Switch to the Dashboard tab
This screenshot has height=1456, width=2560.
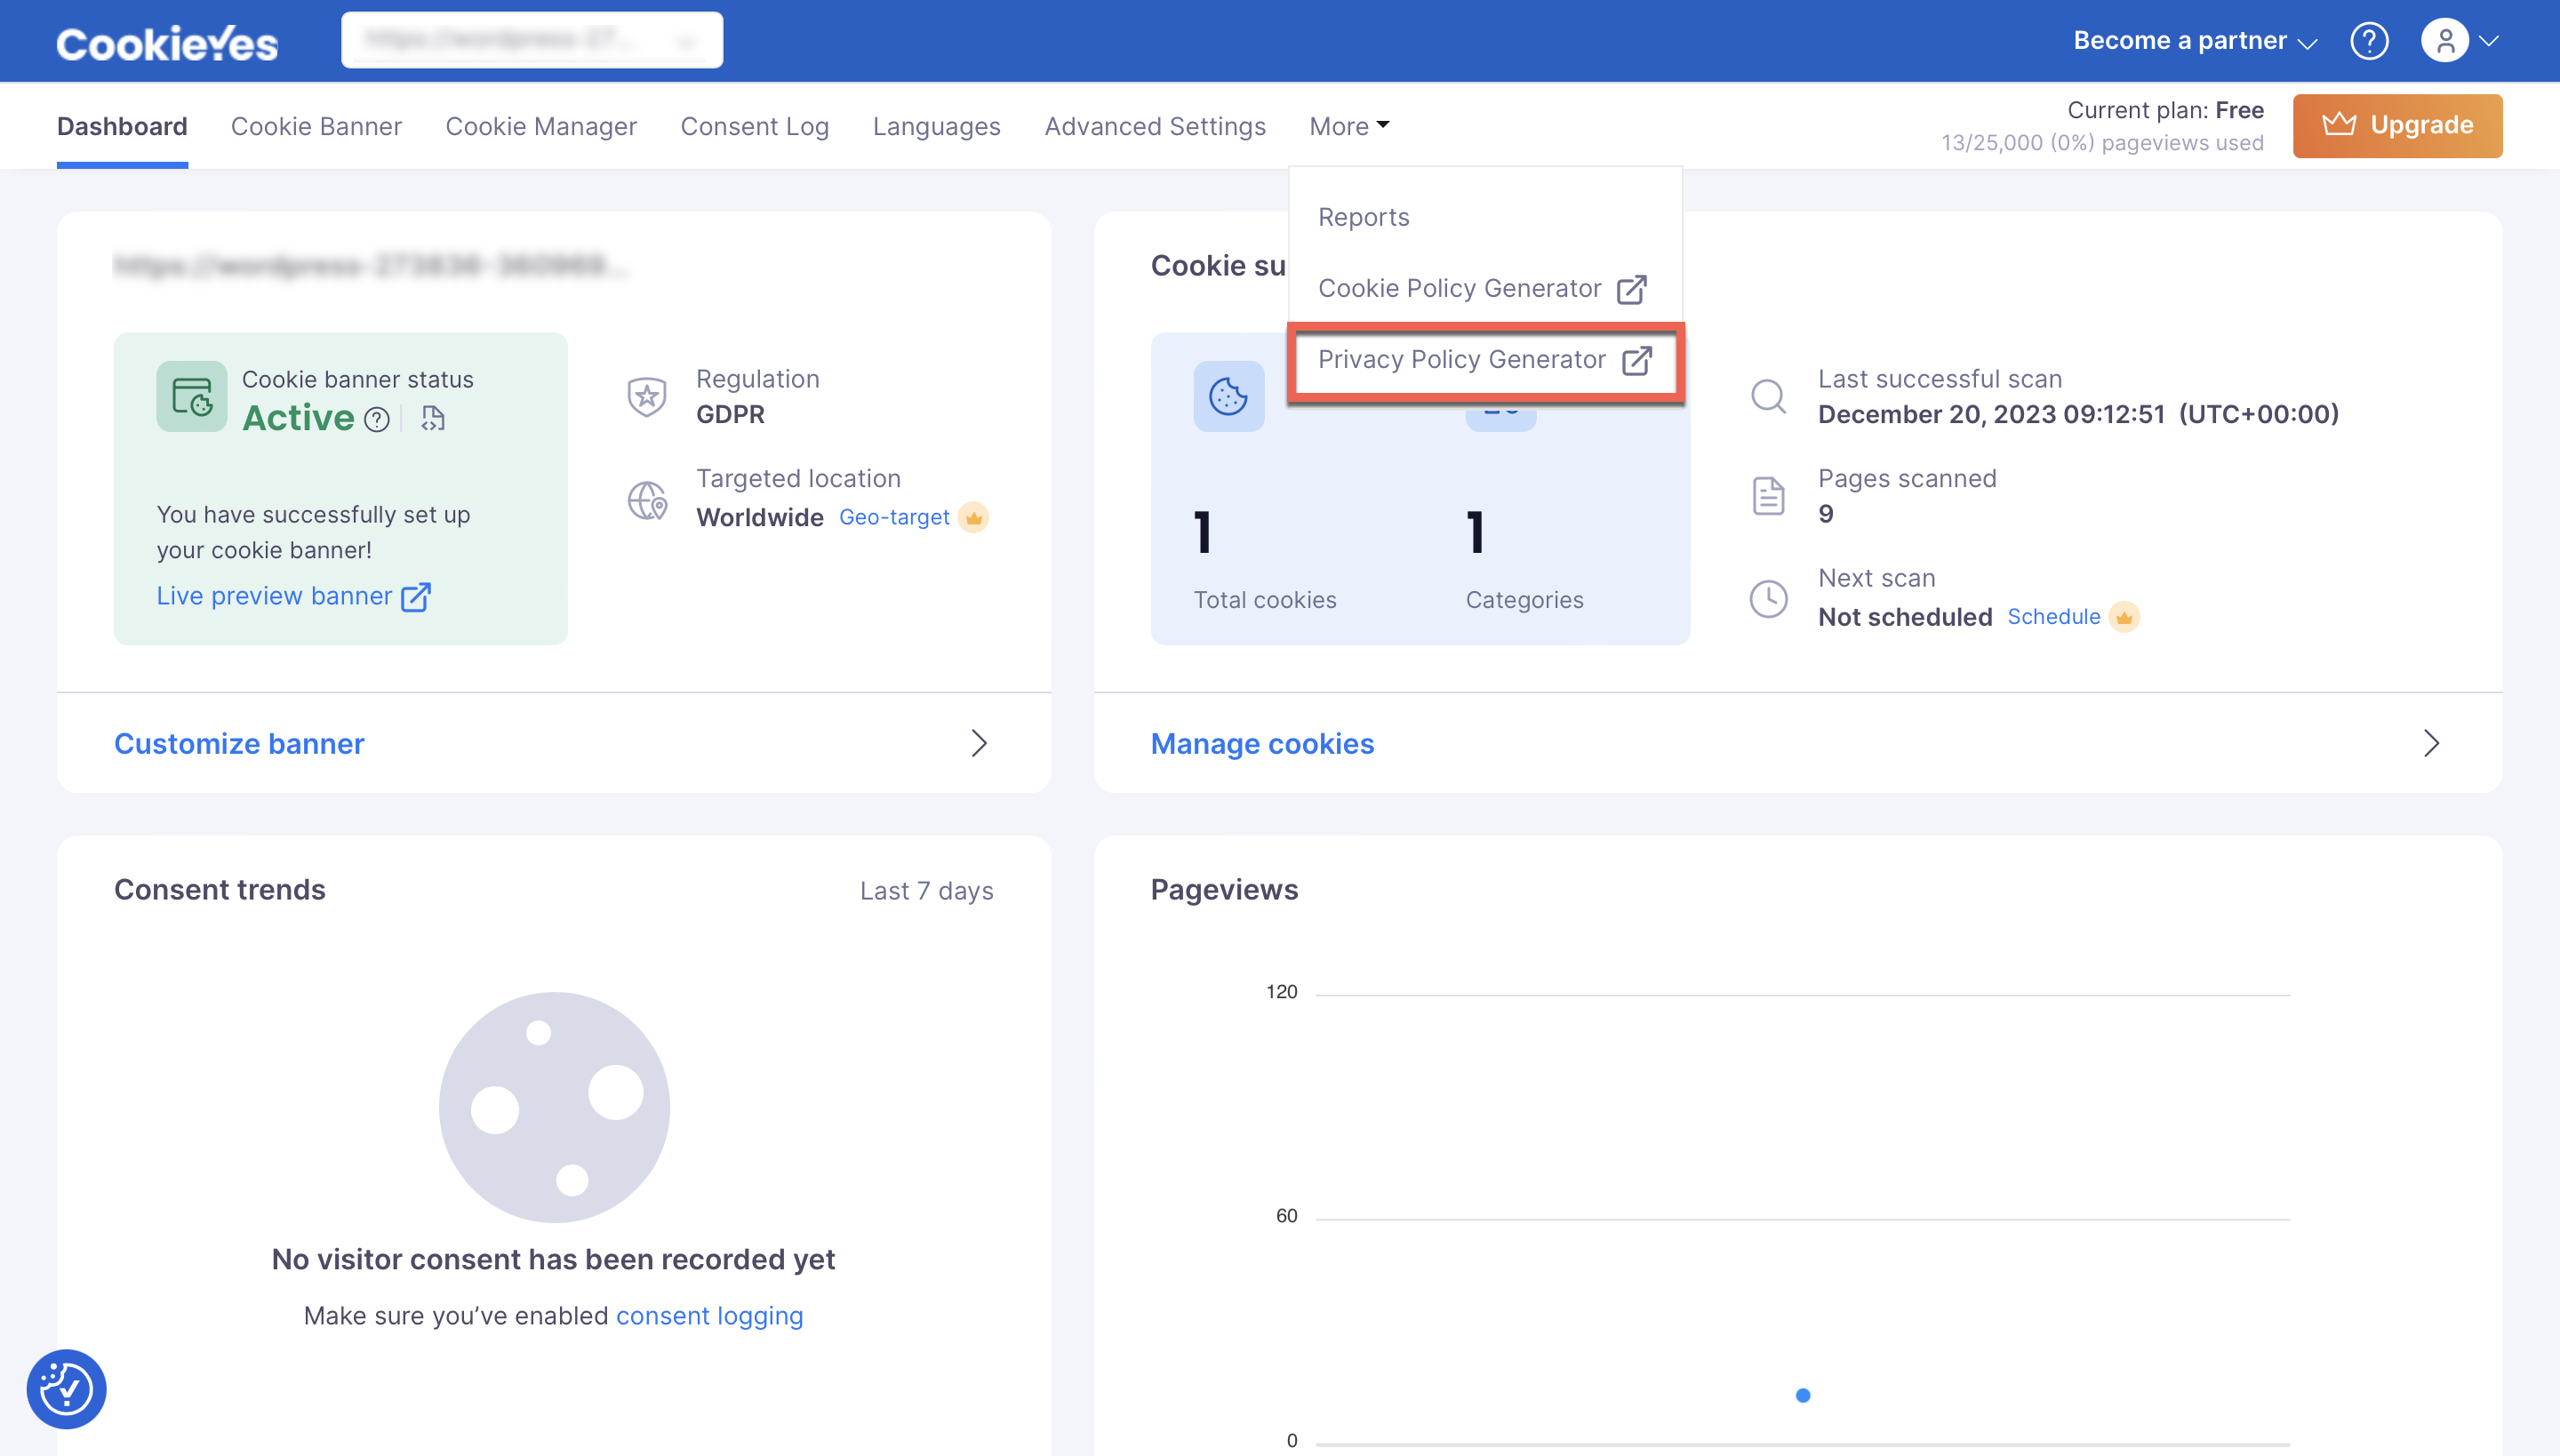(x=122, y=126)
